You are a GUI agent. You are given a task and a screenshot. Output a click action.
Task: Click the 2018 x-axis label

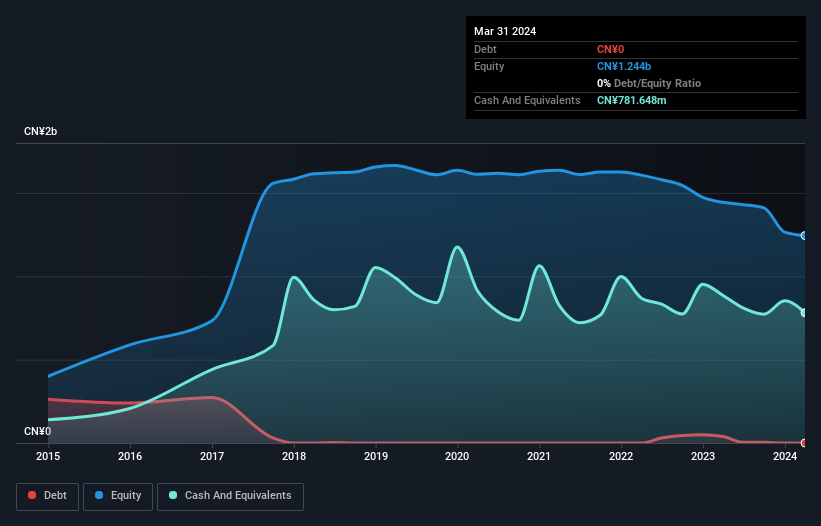pos(294,456)
